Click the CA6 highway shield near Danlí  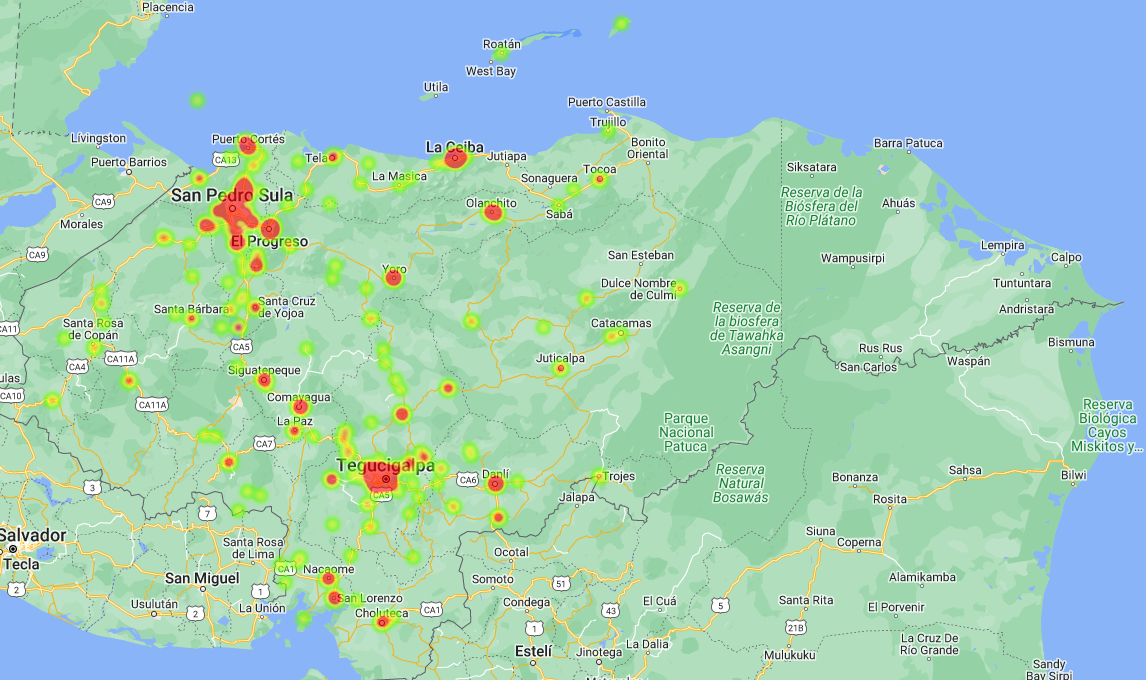[x=467, y=480]
